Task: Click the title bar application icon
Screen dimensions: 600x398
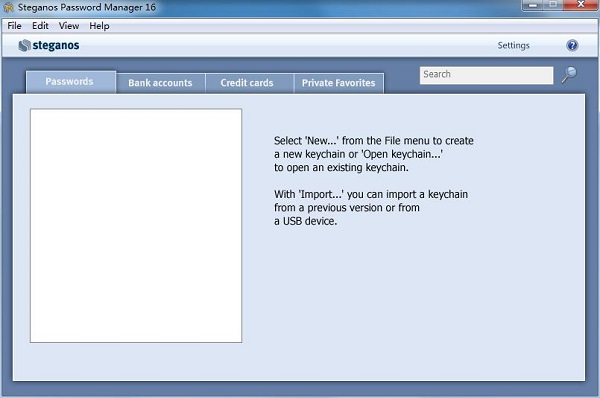Action: point(8,7)
